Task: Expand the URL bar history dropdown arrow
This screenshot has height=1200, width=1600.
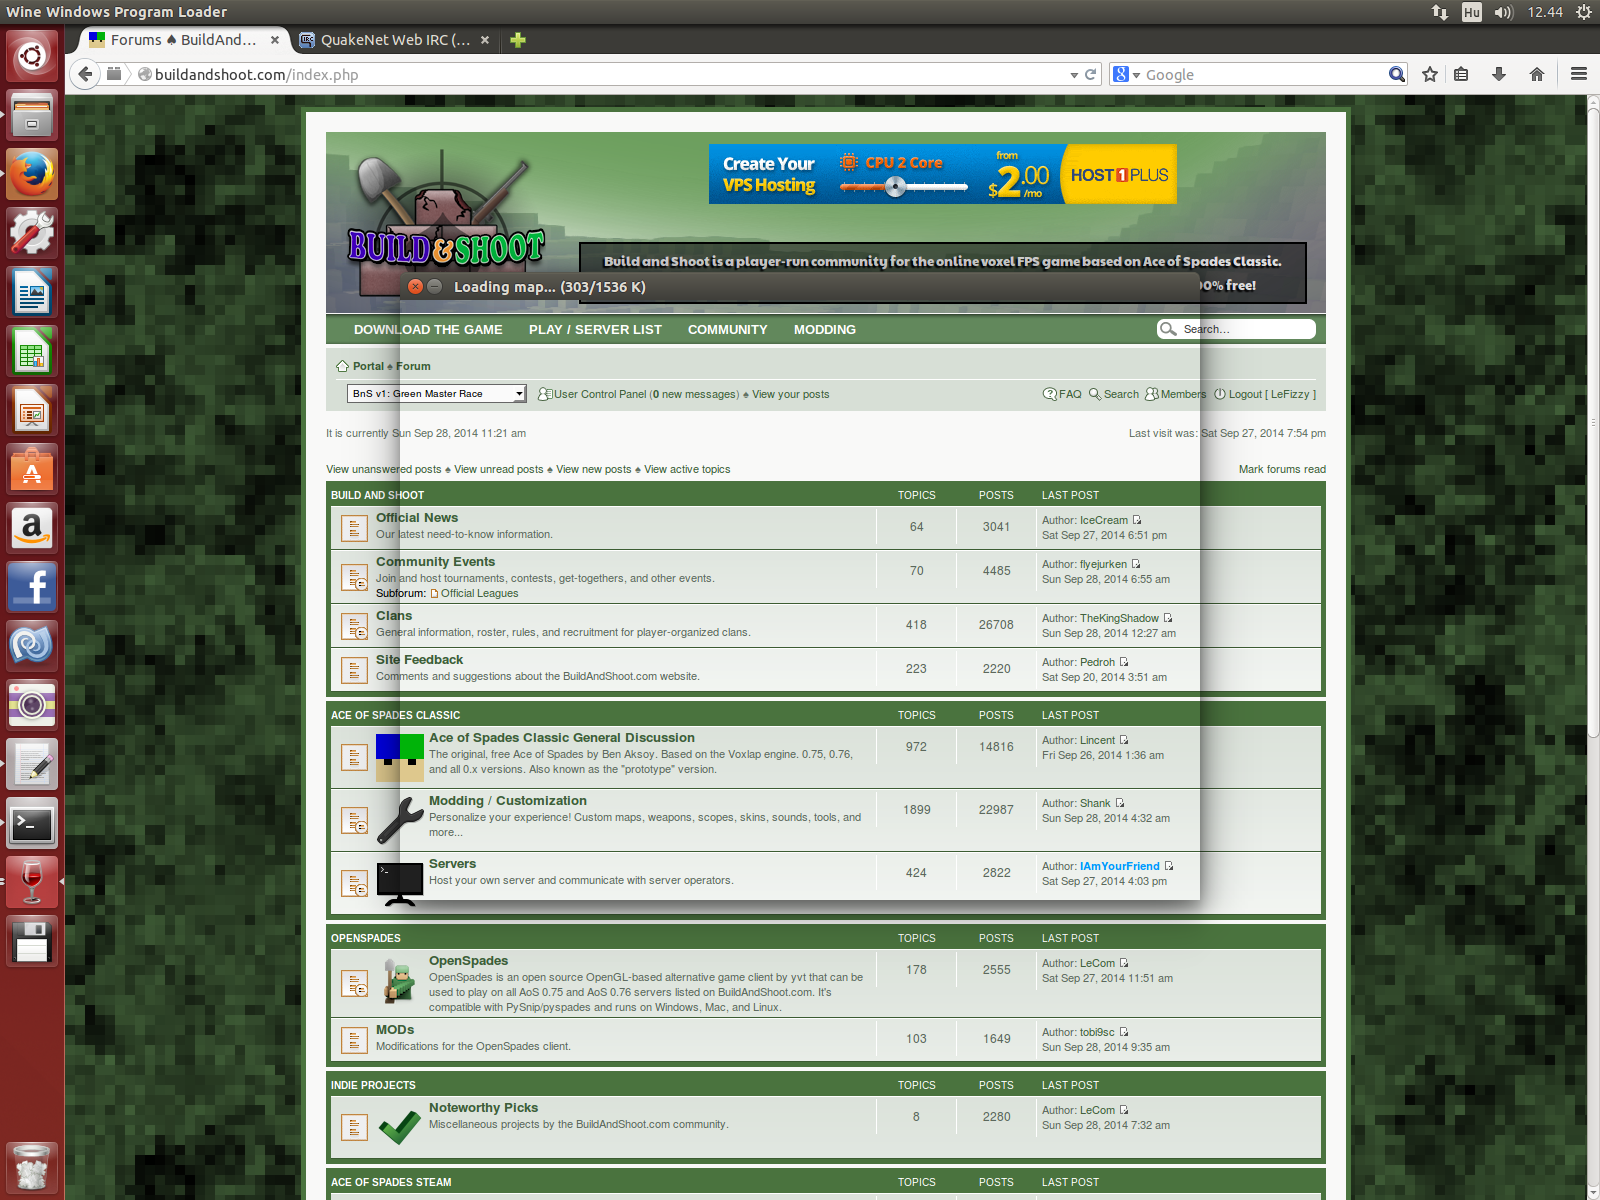Action: (1074, 75)
